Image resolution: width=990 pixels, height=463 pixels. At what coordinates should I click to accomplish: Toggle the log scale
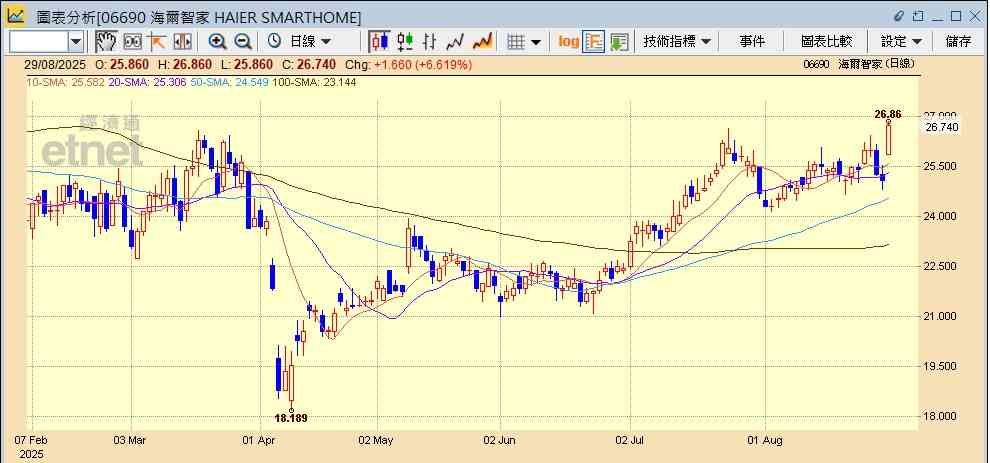pyautogui.click(x=568, y=42)
